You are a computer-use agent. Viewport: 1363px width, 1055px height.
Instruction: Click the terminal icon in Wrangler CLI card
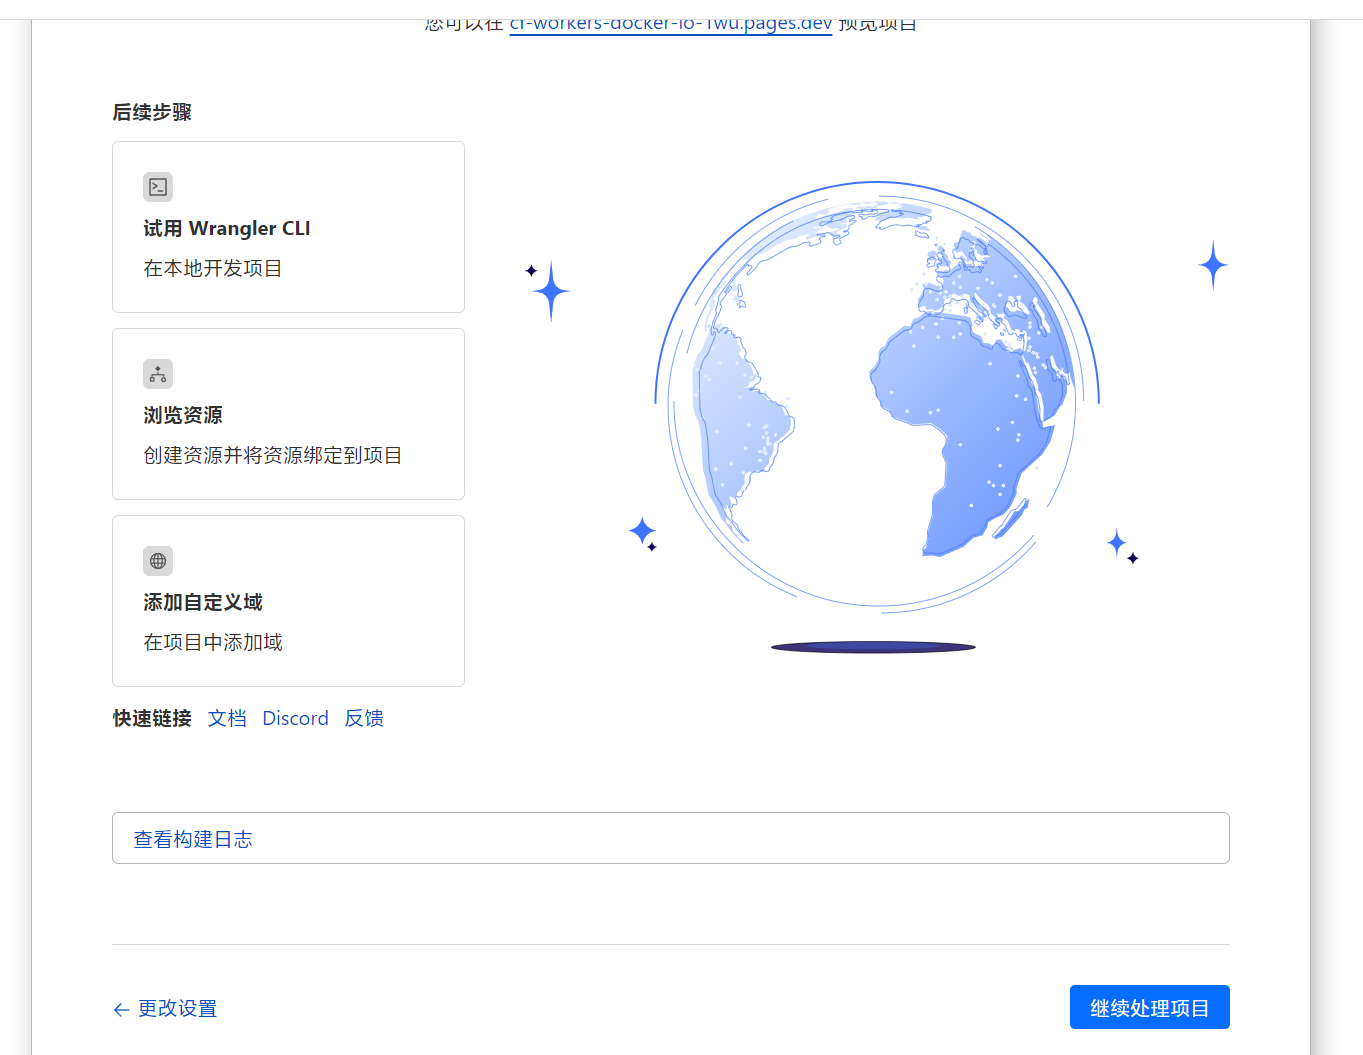click(x=158, y=187)
